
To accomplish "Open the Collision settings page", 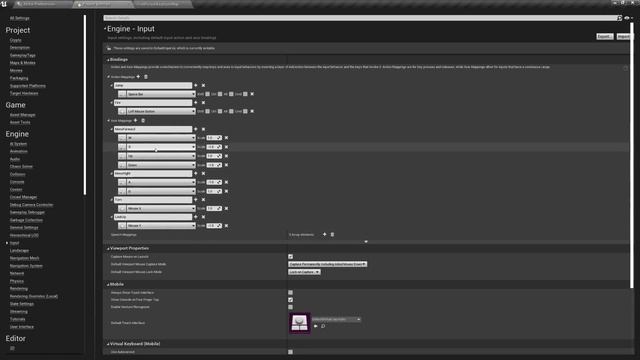I will pyautogui.click(x=17, y=174).
